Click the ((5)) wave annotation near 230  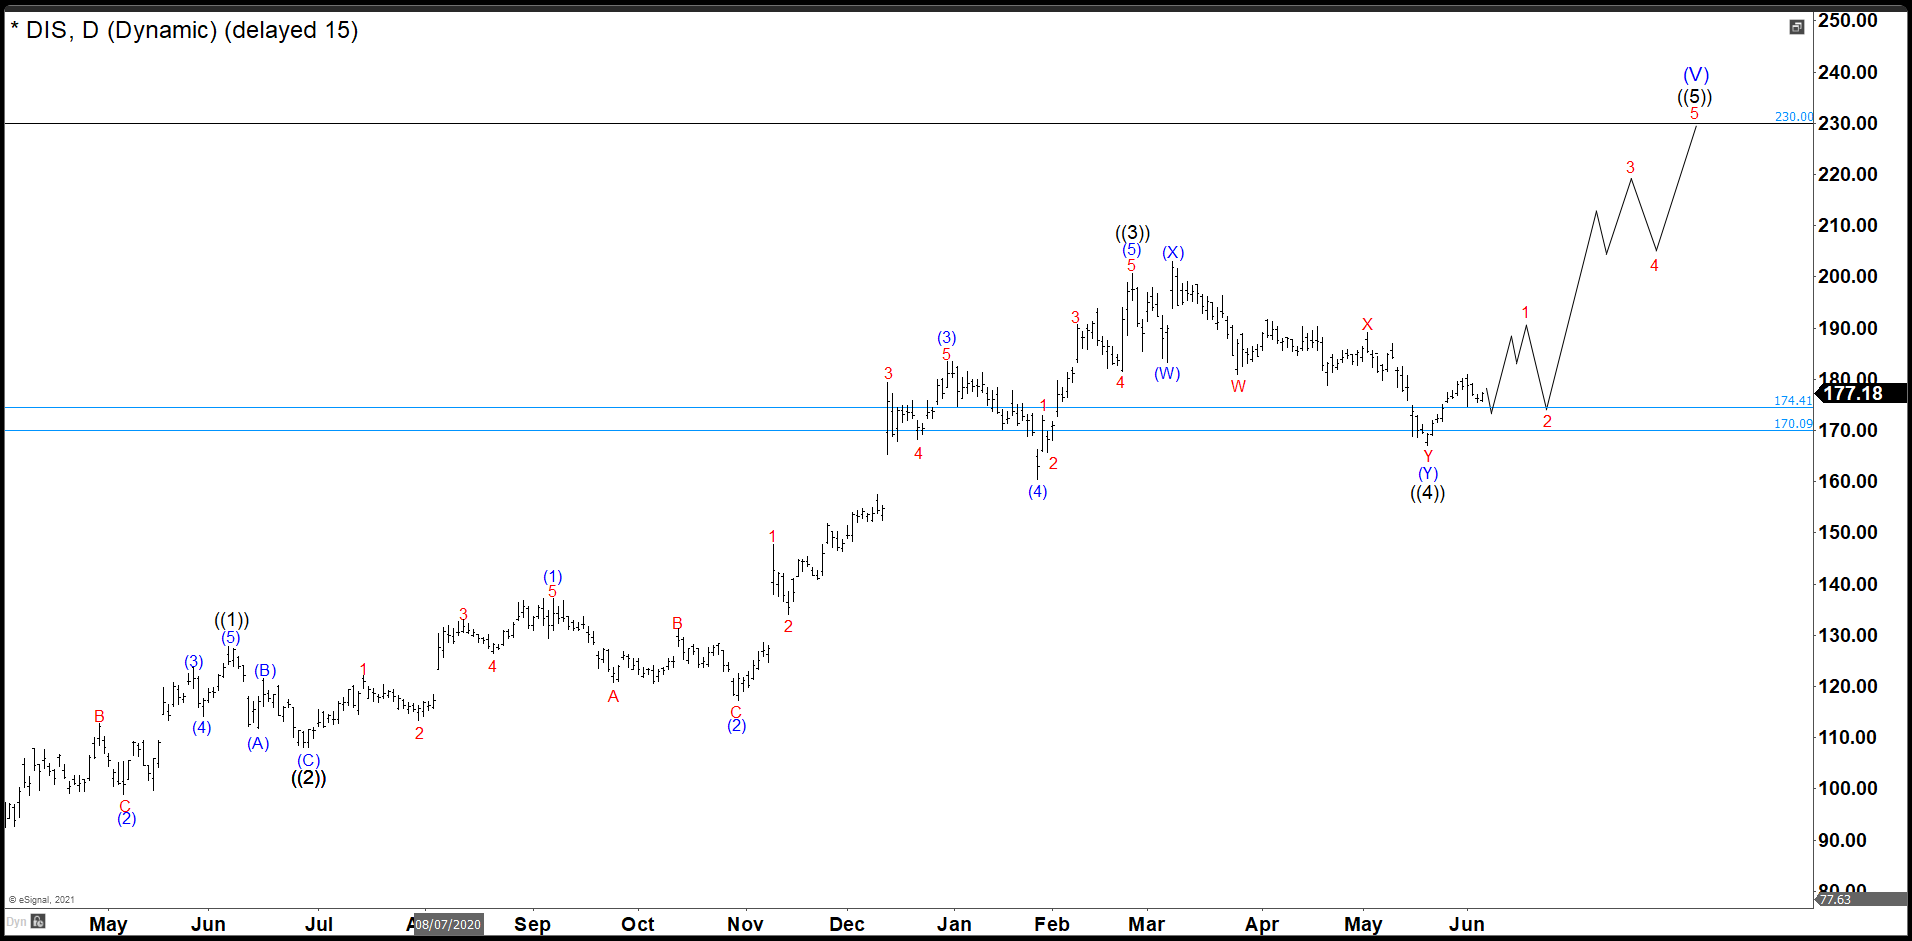click(x=1697, y=97)
